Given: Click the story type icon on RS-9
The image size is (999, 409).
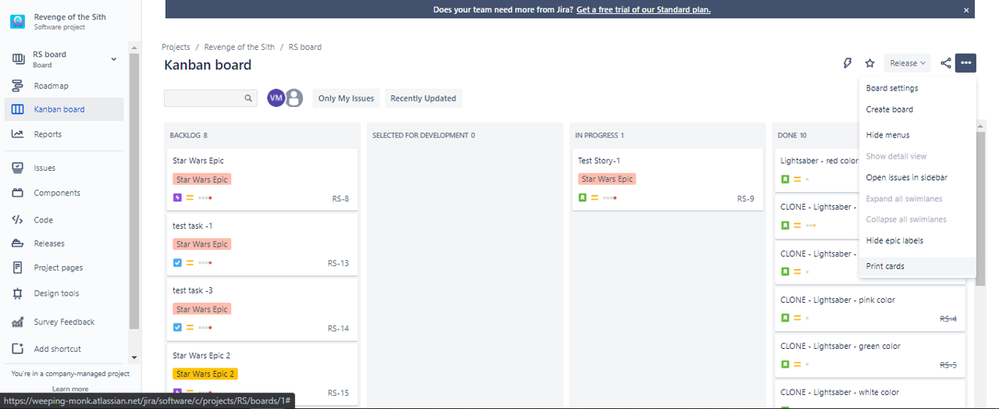Looking at the screenshot, I should click(582, 198).
